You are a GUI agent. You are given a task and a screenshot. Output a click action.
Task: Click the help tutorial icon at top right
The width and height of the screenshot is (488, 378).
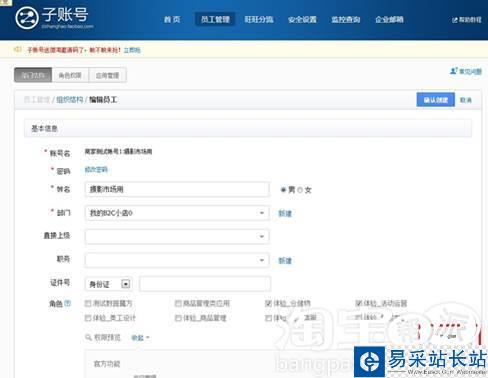454,20
